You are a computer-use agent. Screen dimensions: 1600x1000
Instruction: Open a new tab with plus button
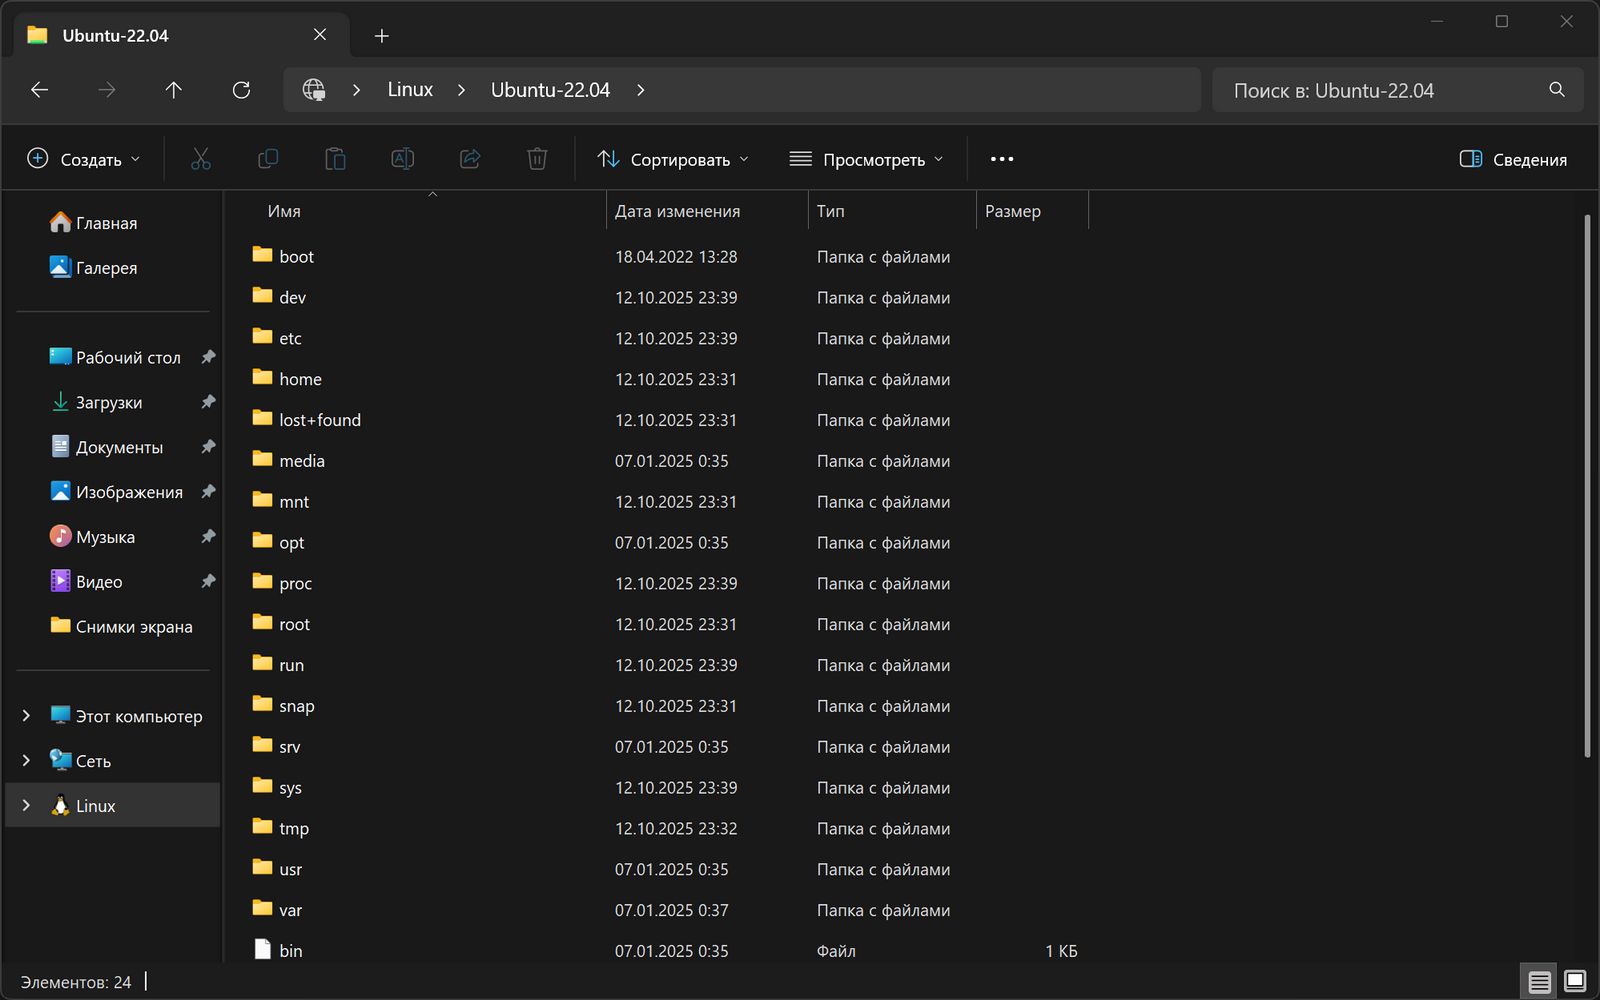pos(381,36)
